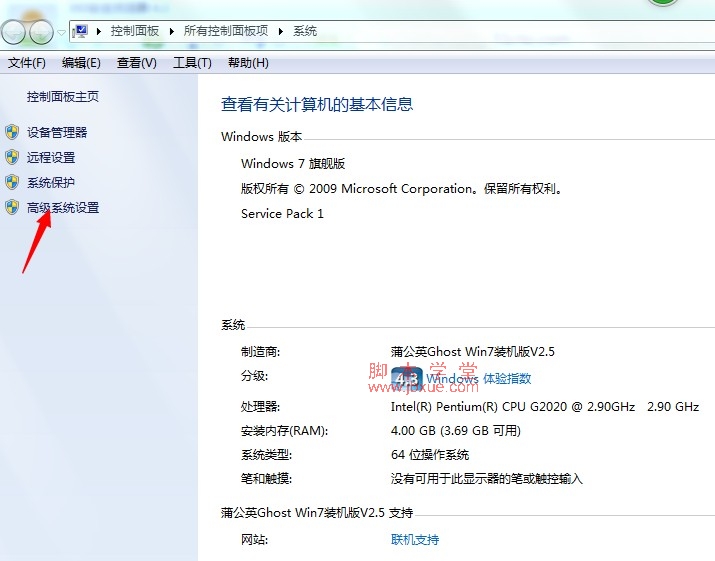Image resolution: width=715 pixels, height=561 pixels.
Task: Click the Back navigation arrow button
Action: 13,32
